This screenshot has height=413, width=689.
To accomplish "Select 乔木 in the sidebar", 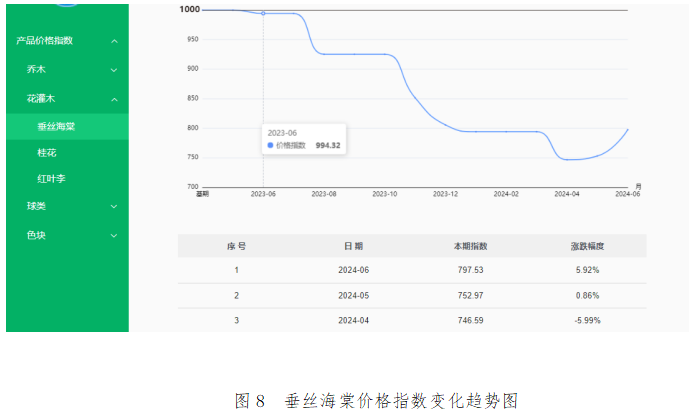I will (x=36, y=69).
